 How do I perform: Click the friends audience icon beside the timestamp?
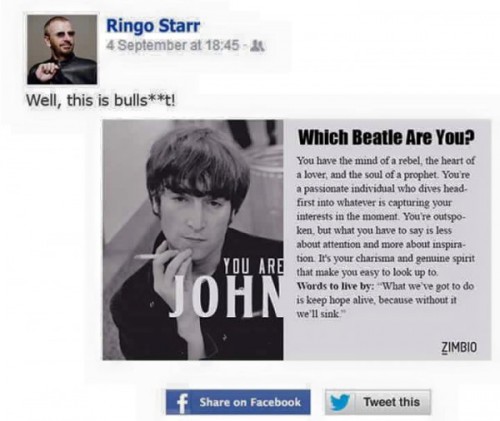[x=257, y=46]
